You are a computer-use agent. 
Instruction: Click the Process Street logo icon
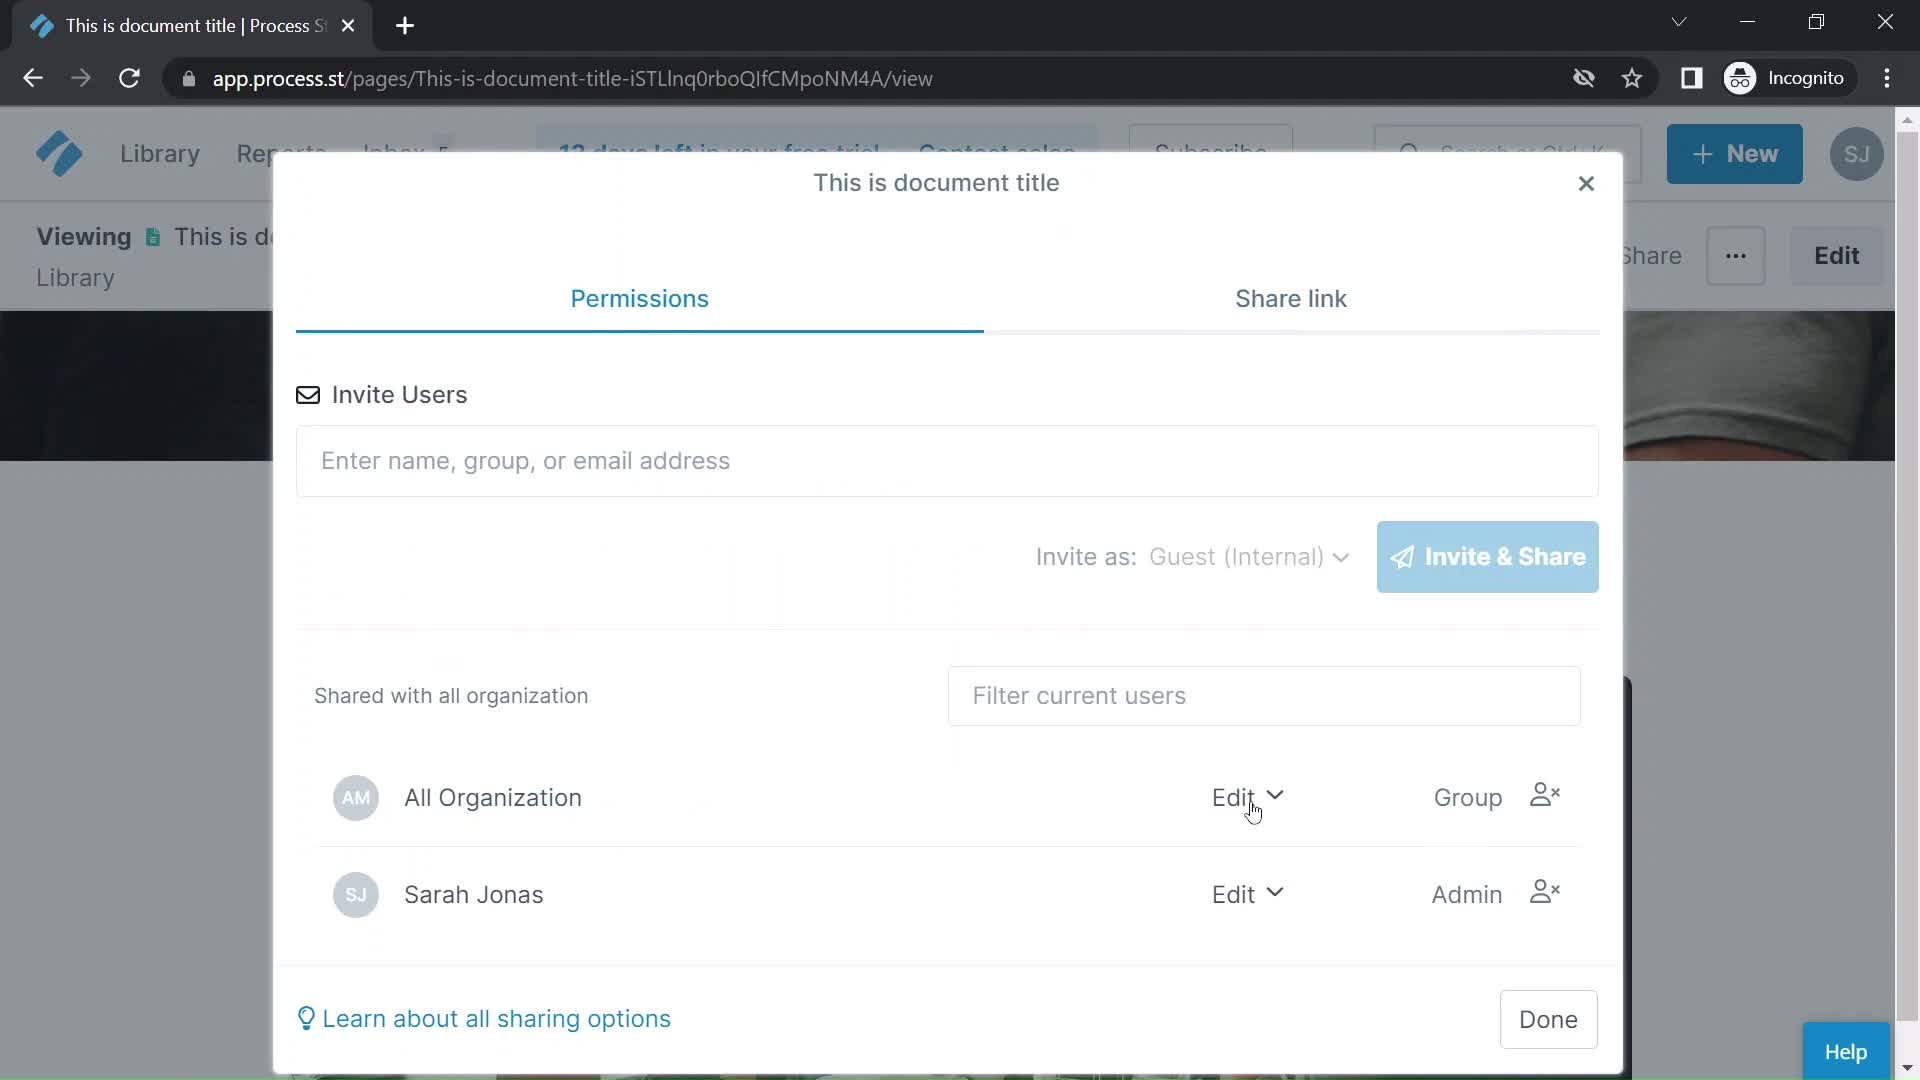tap(58, 154)
